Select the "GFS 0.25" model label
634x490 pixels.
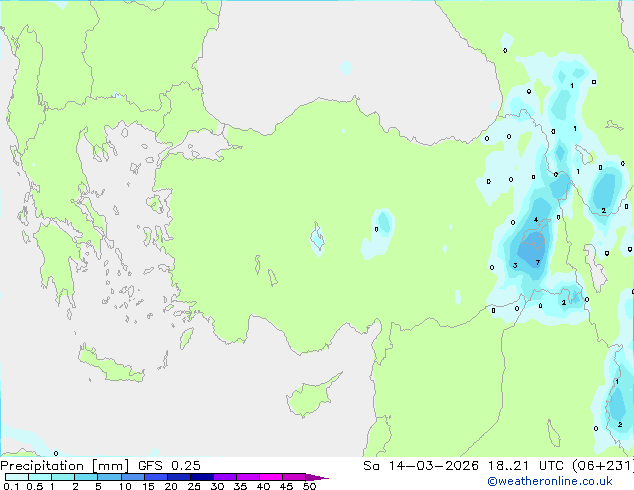pos(169,466)
